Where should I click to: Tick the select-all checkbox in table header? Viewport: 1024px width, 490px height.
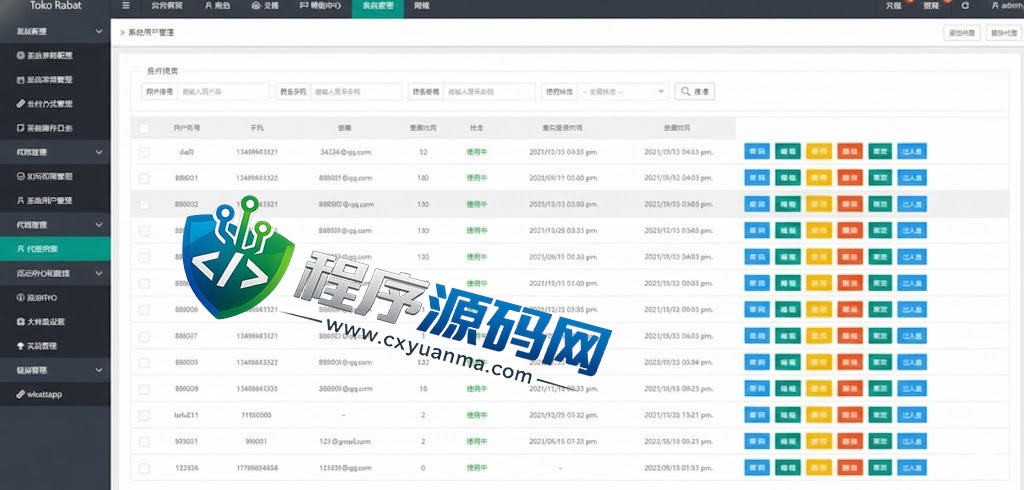(x=144, y=128)
